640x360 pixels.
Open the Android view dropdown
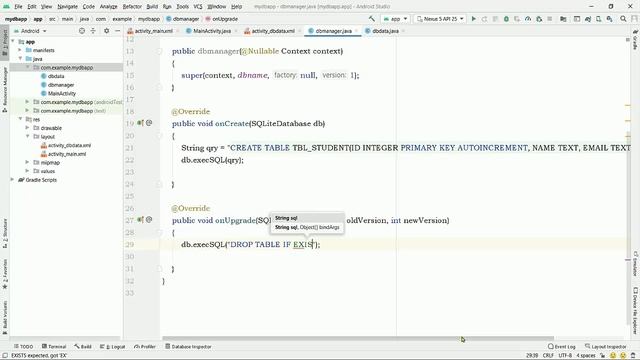[x=31, y=31]
